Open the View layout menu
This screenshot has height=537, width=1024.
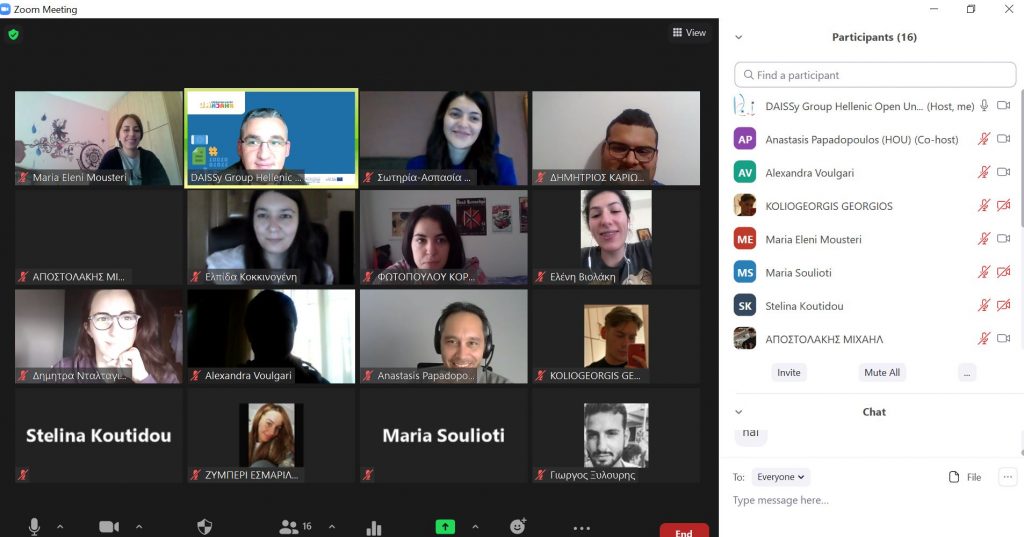689,32
